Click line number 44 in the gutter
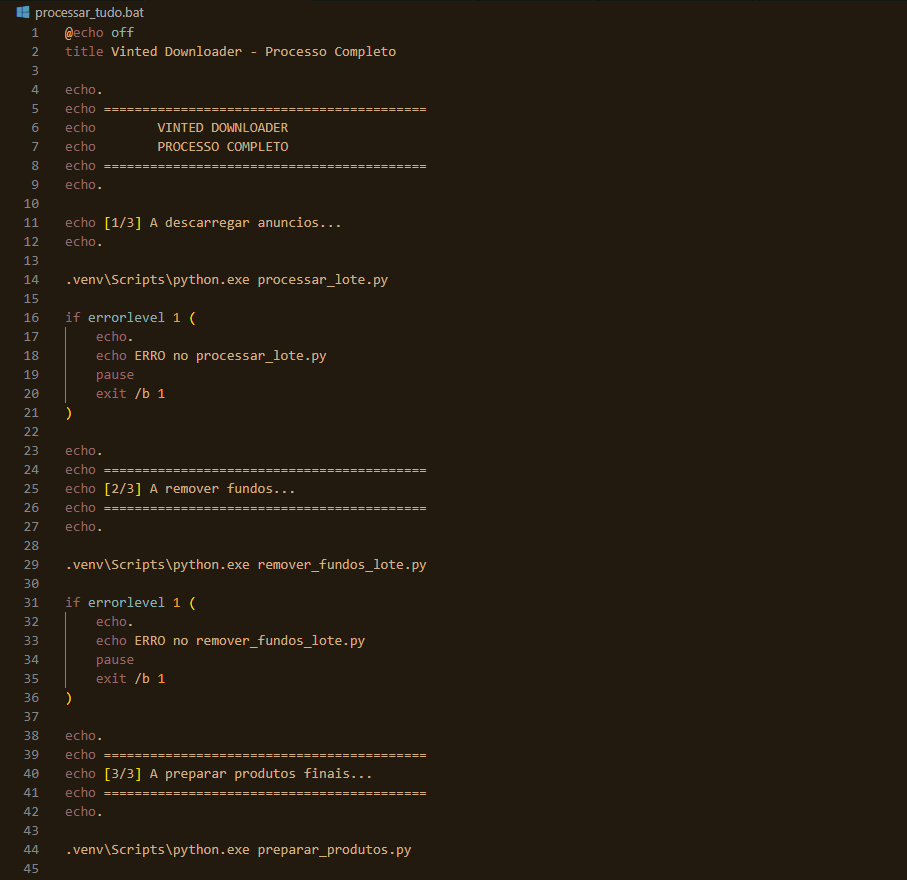This screenshot has height=880, width=907. [31, 850]
